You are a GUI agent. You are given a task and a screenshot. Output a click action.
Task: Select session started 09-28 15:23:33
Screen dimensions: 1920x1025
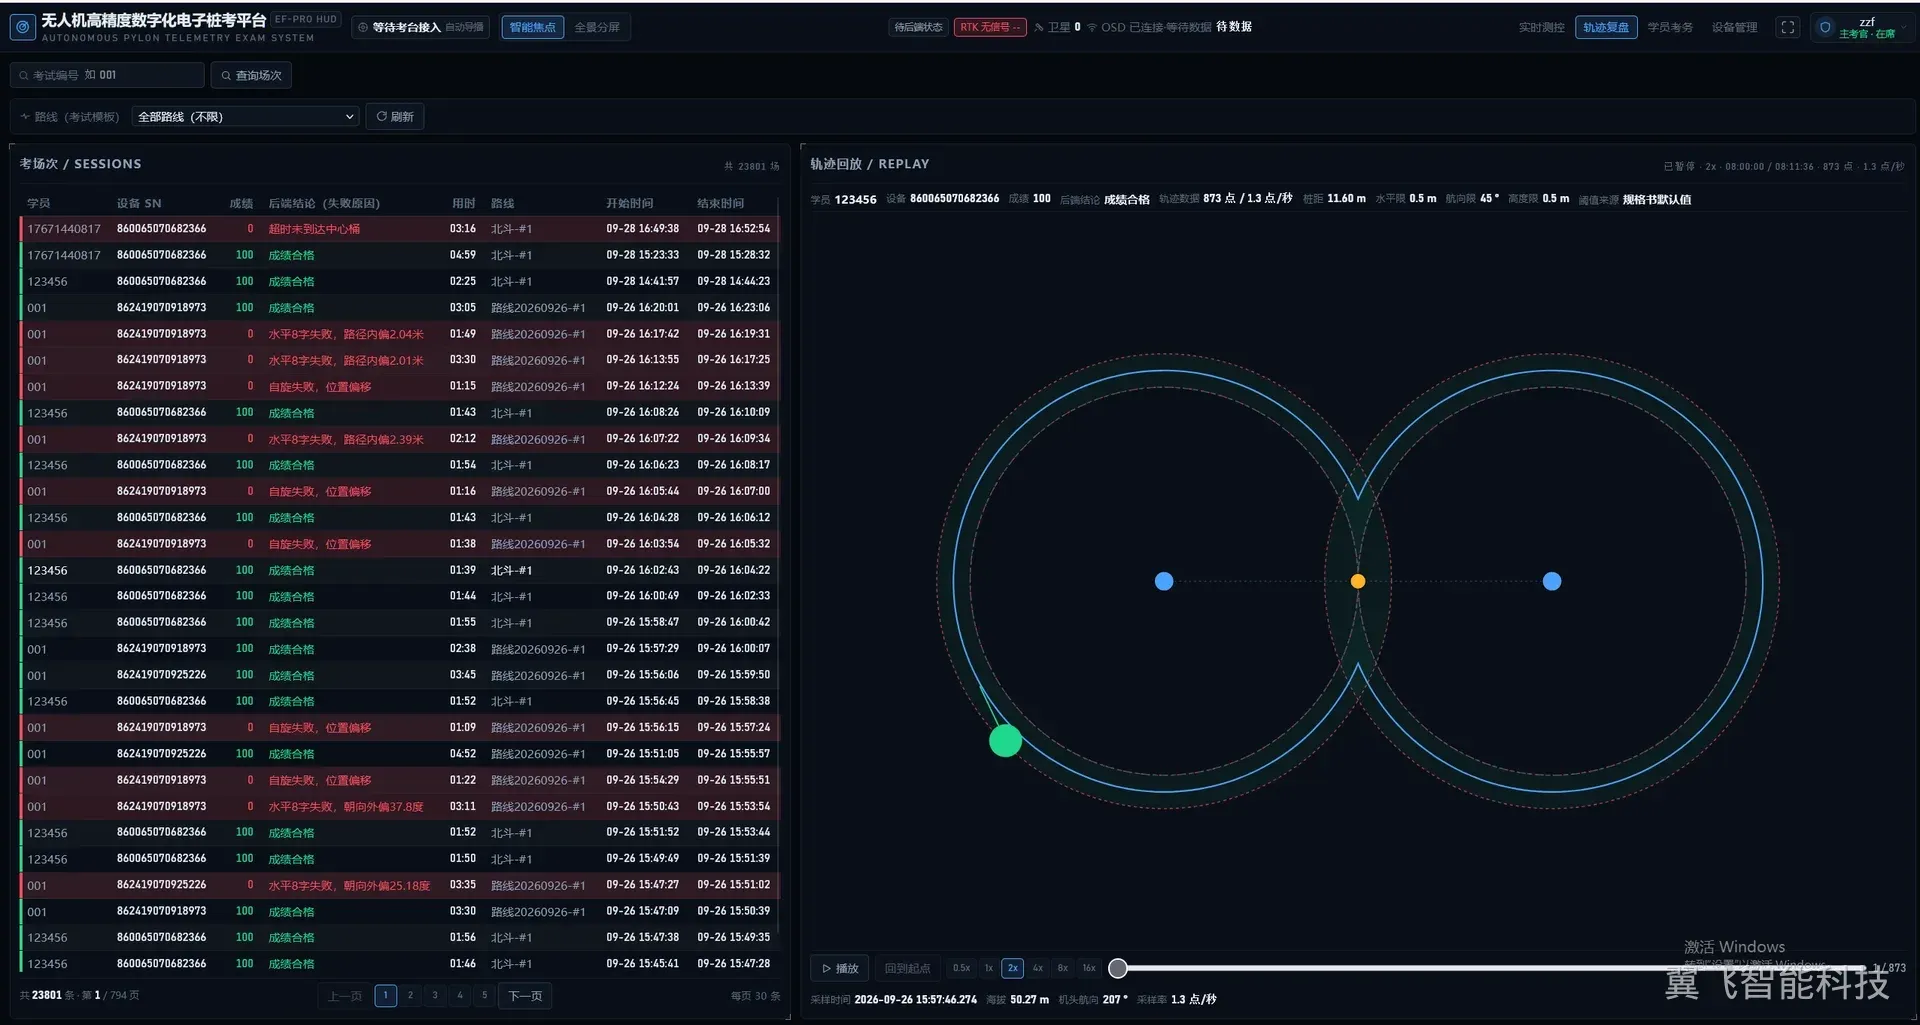pyautogui.click(x=399, y=255)
